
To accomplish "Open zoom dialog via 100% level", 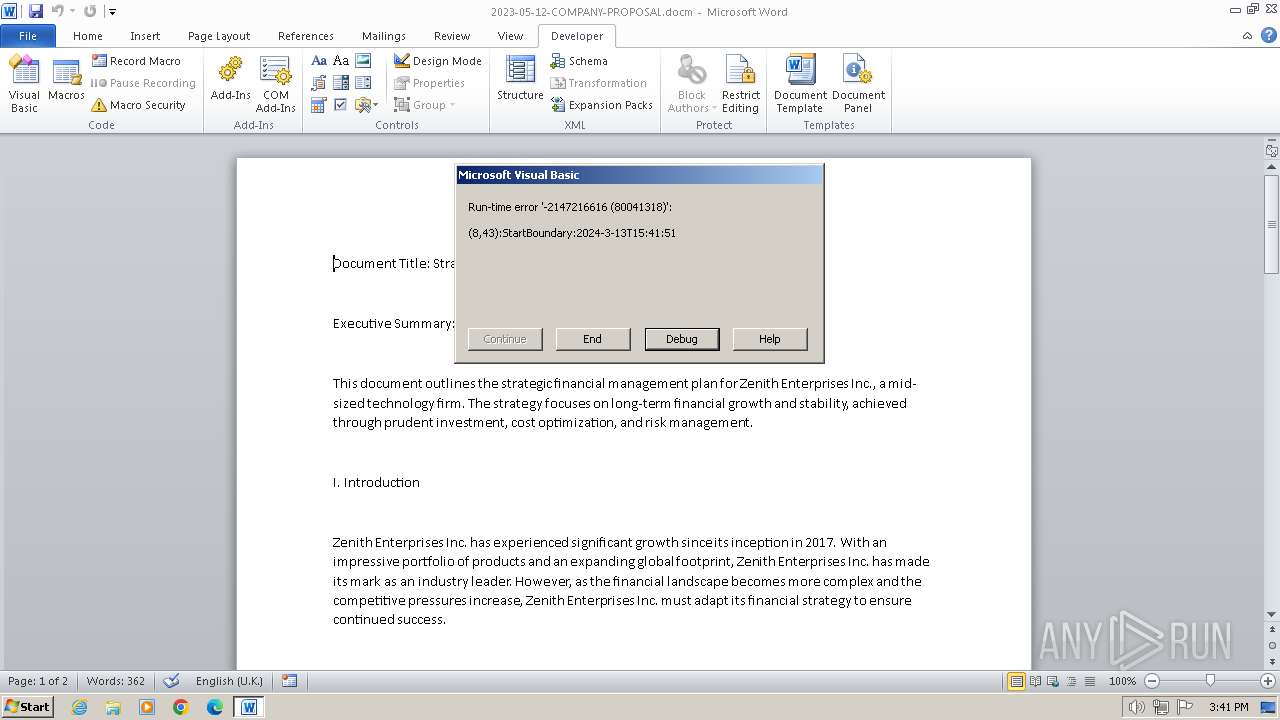I will point(1122,681).
